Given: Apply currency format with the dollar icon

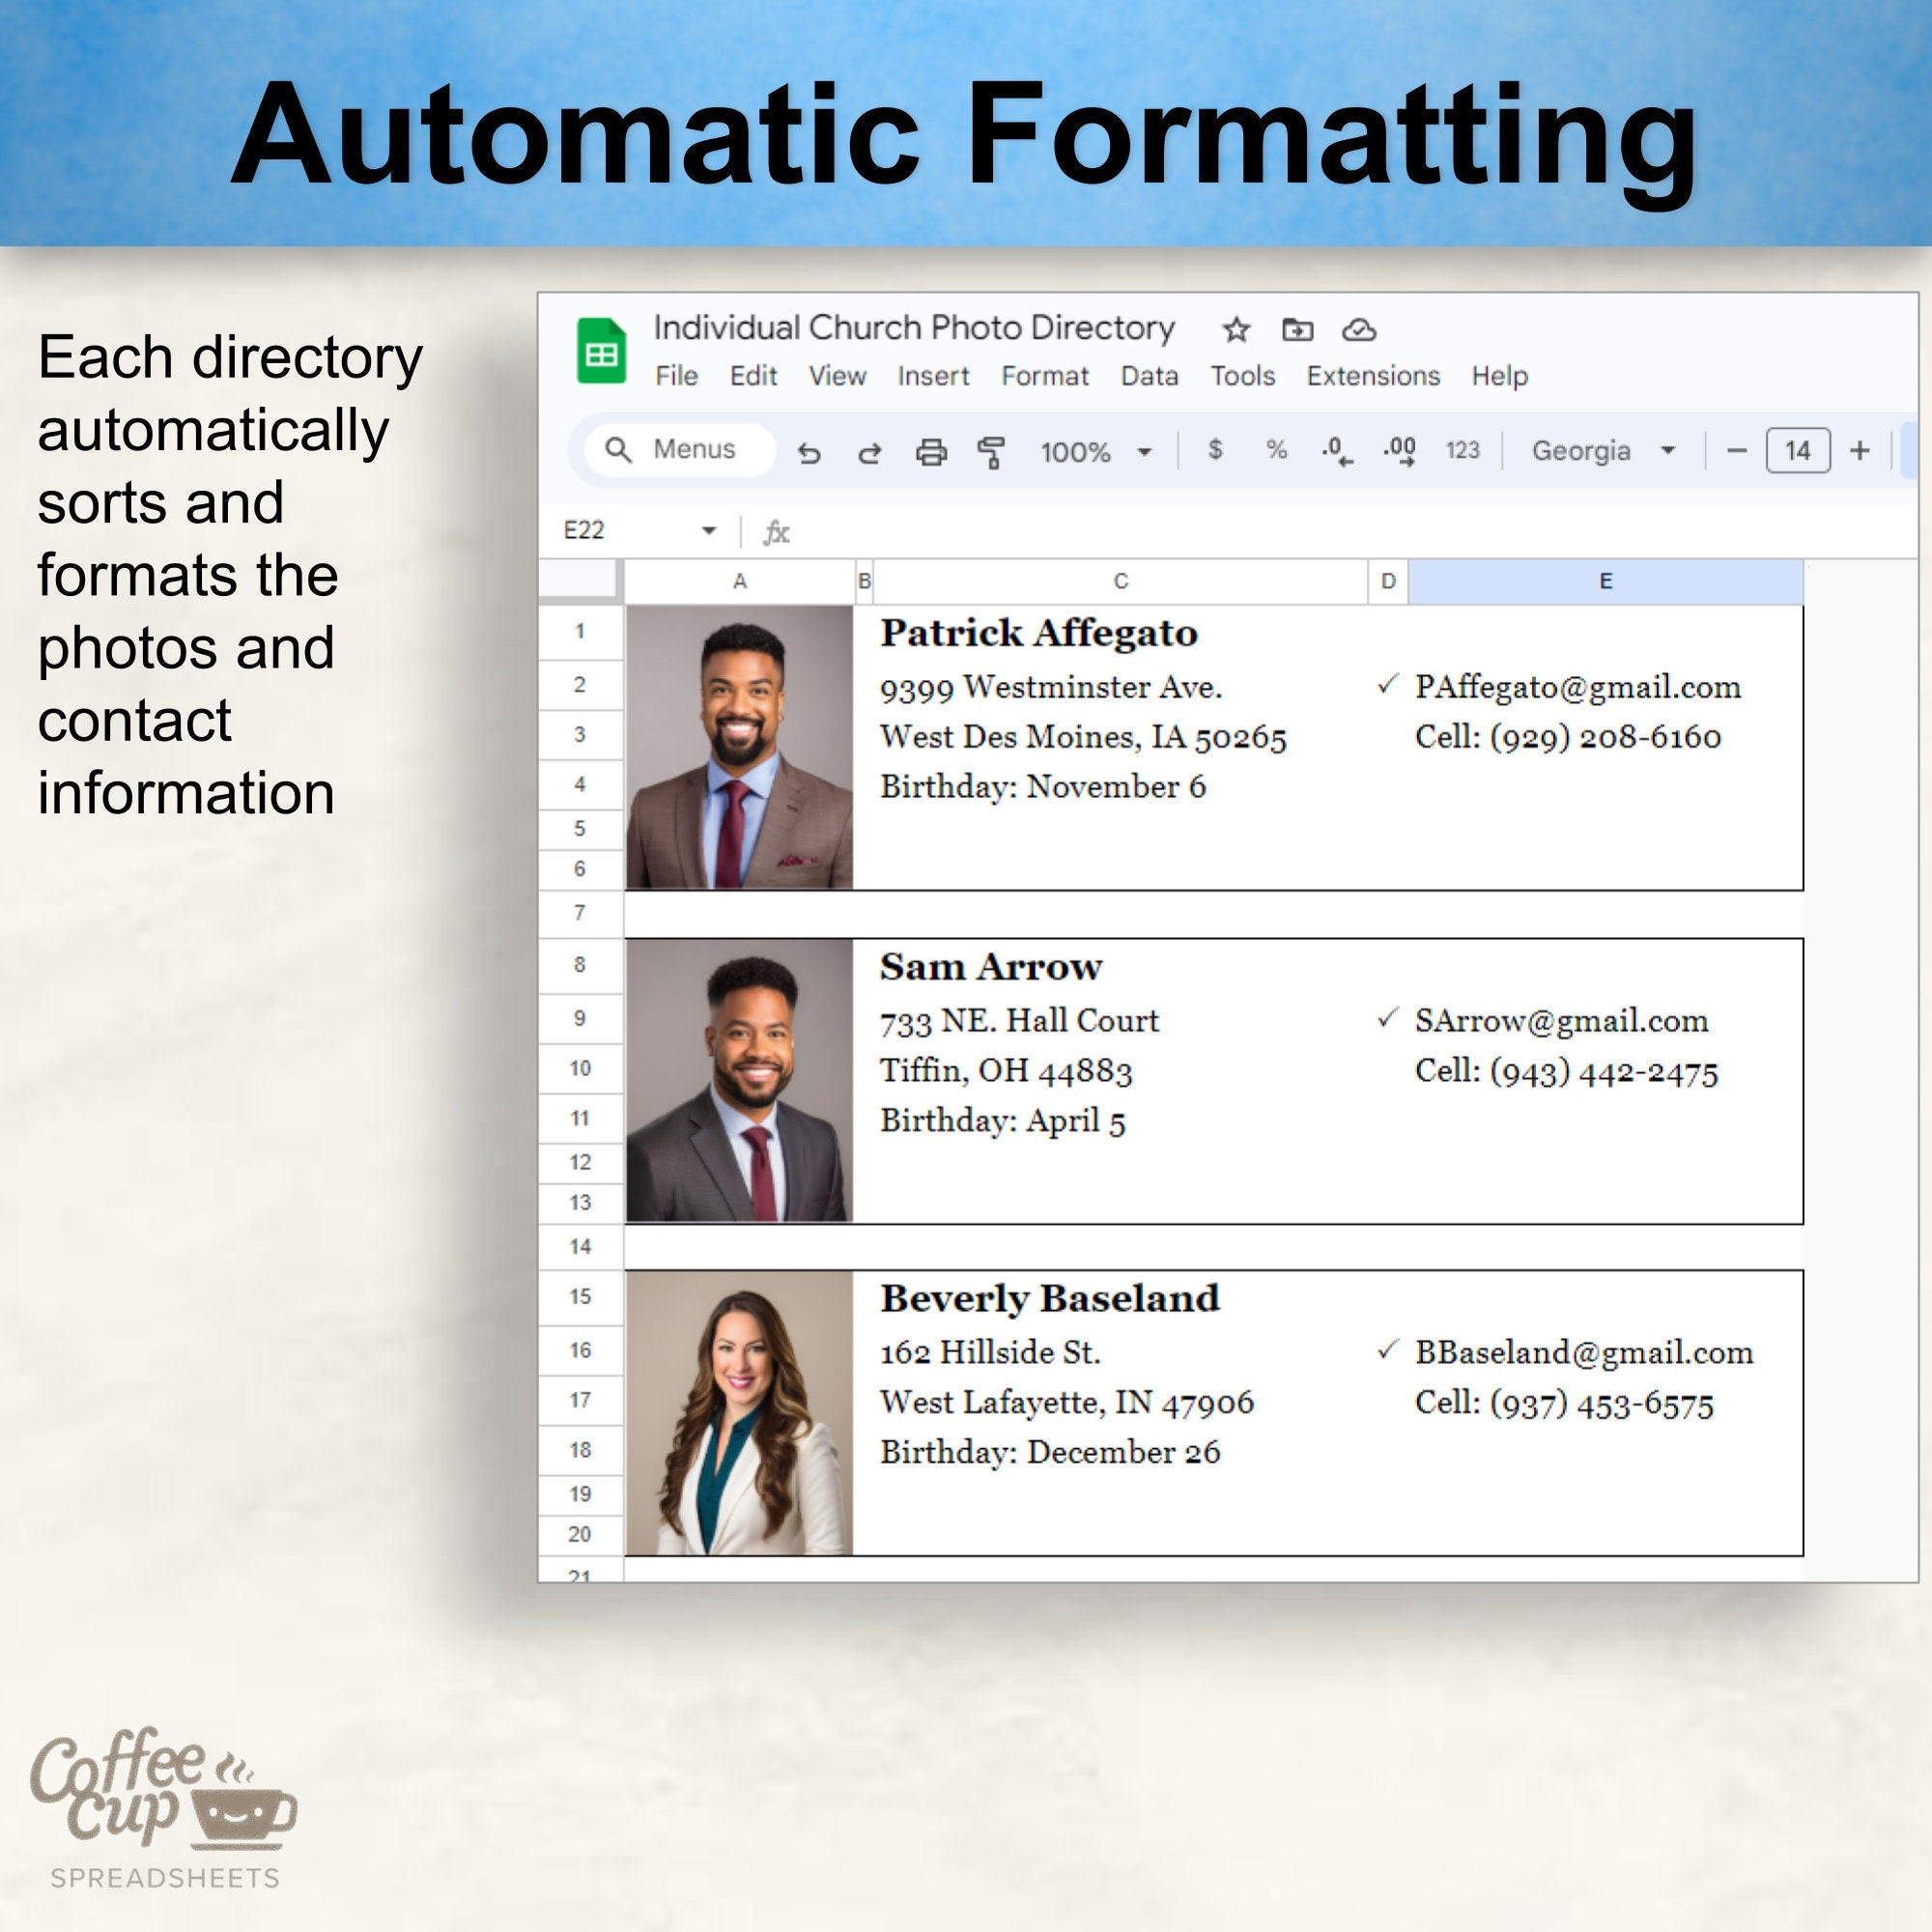Looking at the screenshot, I should (x=1216, y=451).
